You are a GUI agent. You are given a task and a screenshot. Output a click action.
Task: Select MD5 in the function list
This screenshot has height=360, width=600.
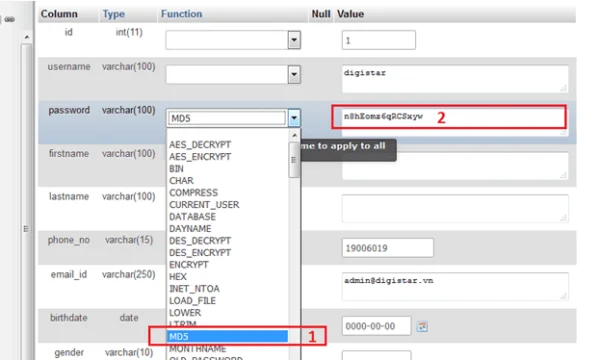[x=228, y=336]
